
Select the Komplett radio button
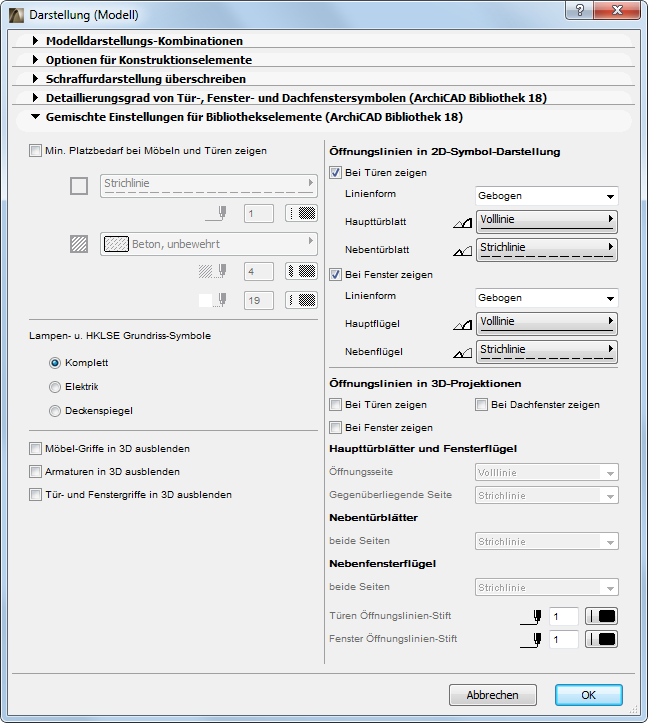click(x=55, y=363)
